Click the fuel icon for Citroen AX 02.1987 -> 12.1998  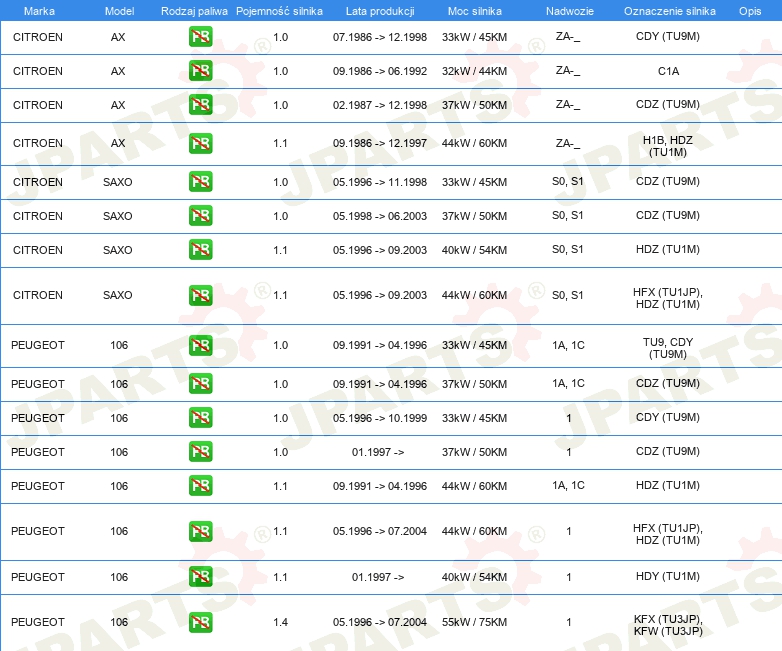(200, 105)
